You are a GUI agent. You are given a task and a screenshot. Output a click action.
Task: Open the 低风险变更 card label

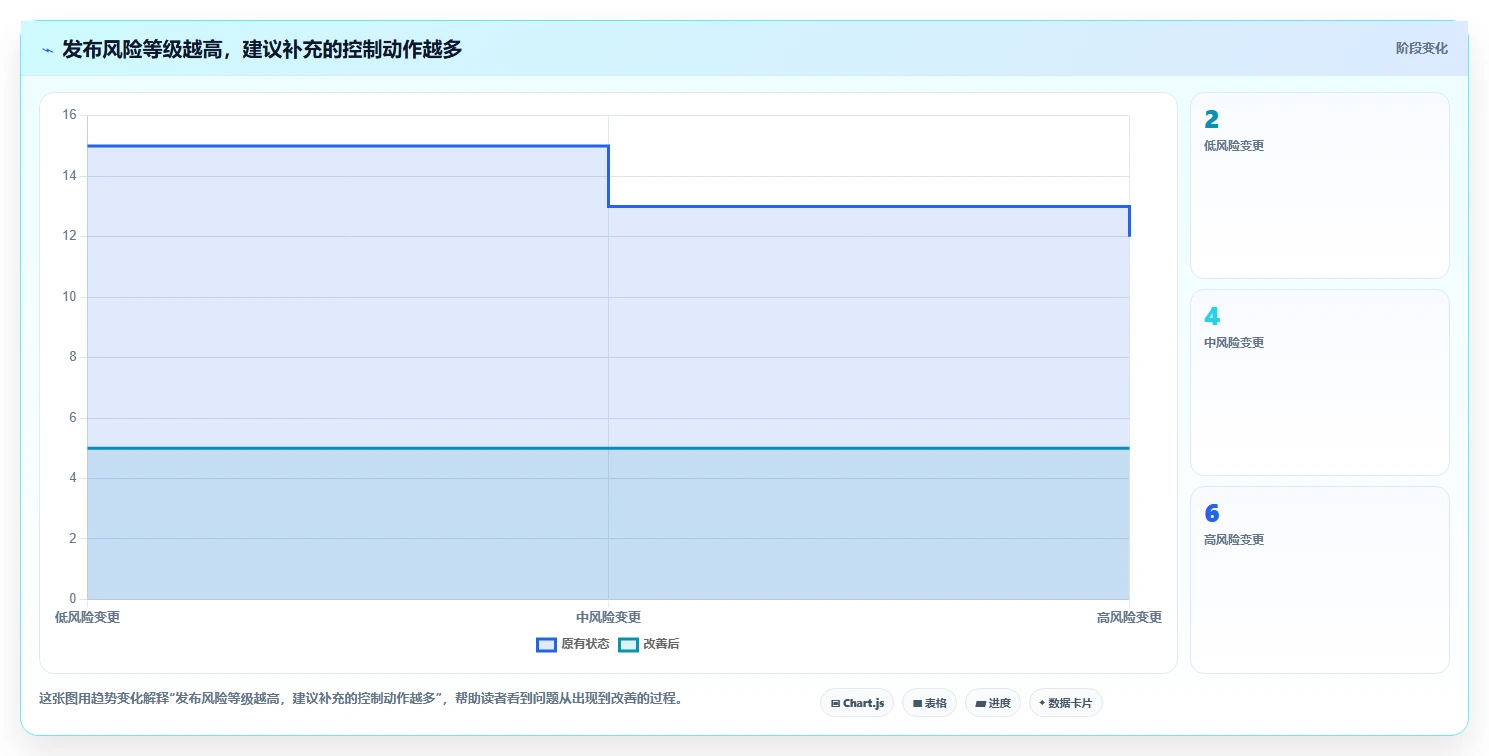click(1234, 146)
